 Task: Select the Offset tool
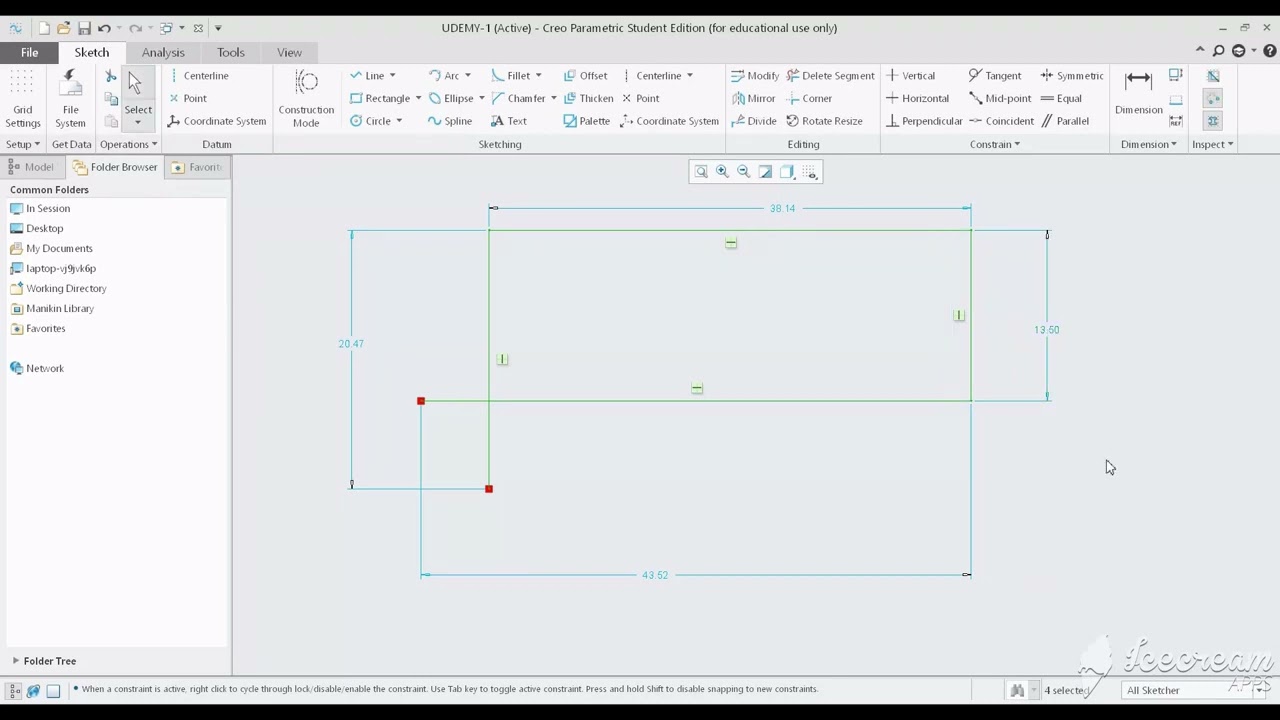[x=585, y=76]
